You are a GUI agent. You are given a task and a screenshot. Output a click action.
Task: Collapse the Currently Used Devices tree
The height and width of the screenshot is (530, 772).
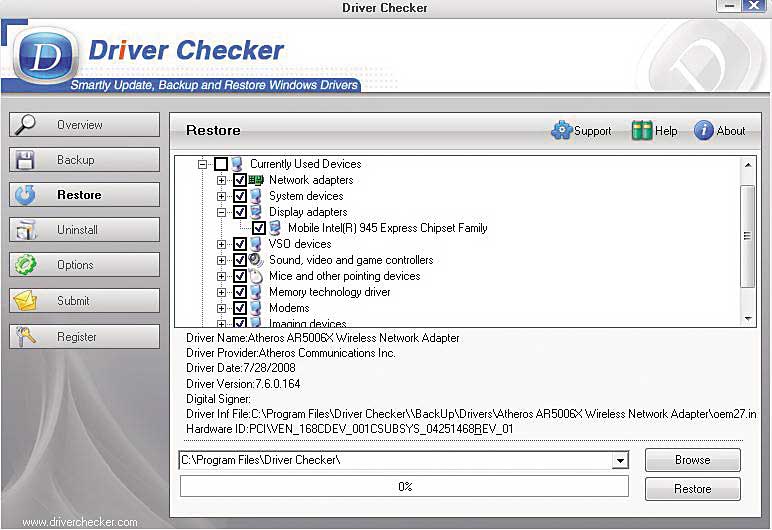(202, 164)
